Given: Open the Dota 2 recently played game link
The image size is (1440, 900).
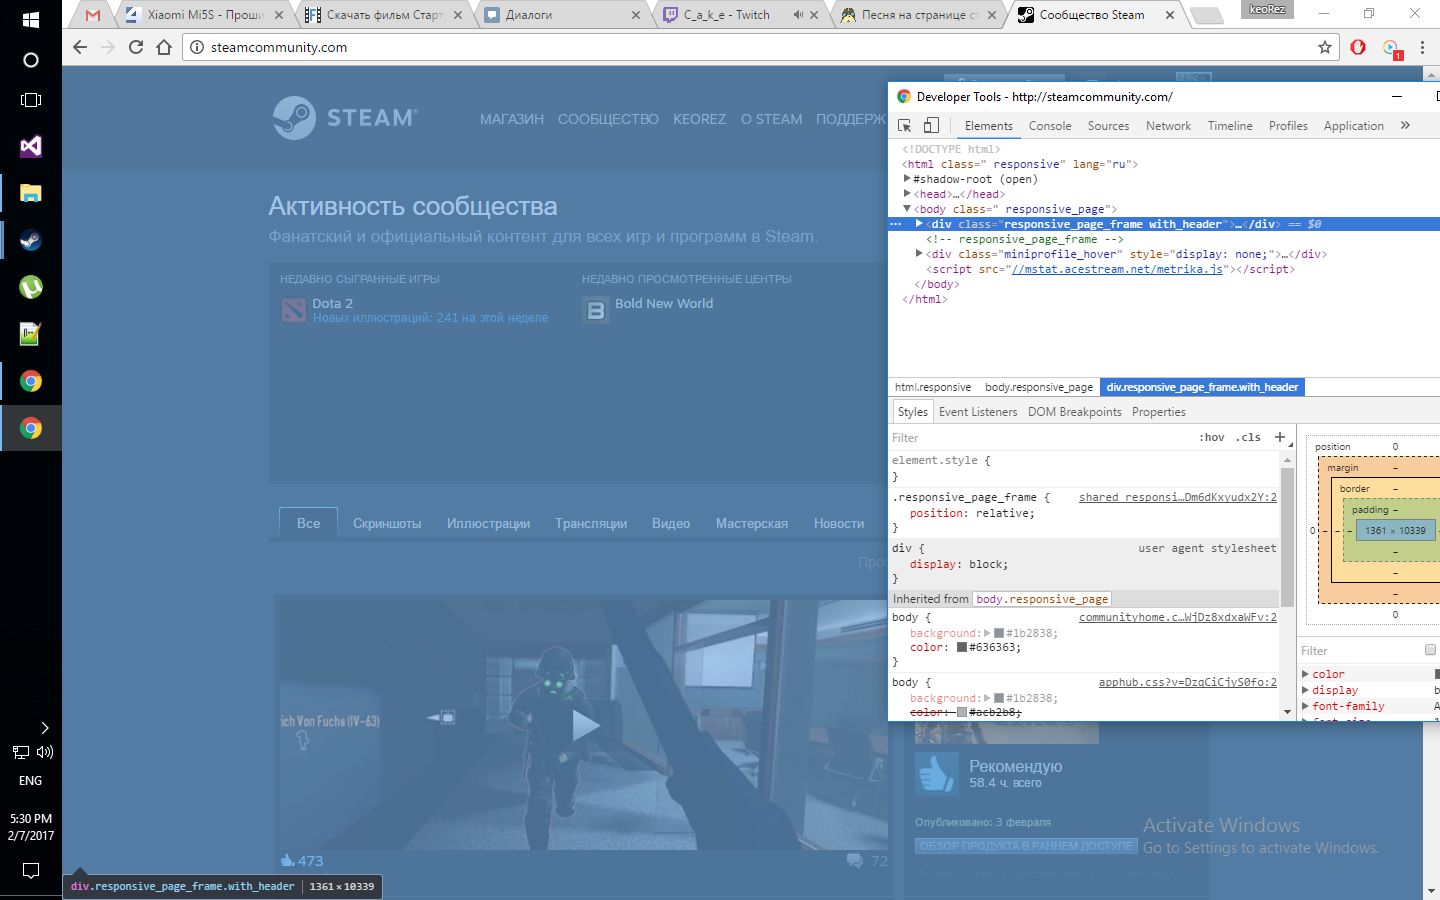Looking at the screenshot, I should click(x=333, y=303).
